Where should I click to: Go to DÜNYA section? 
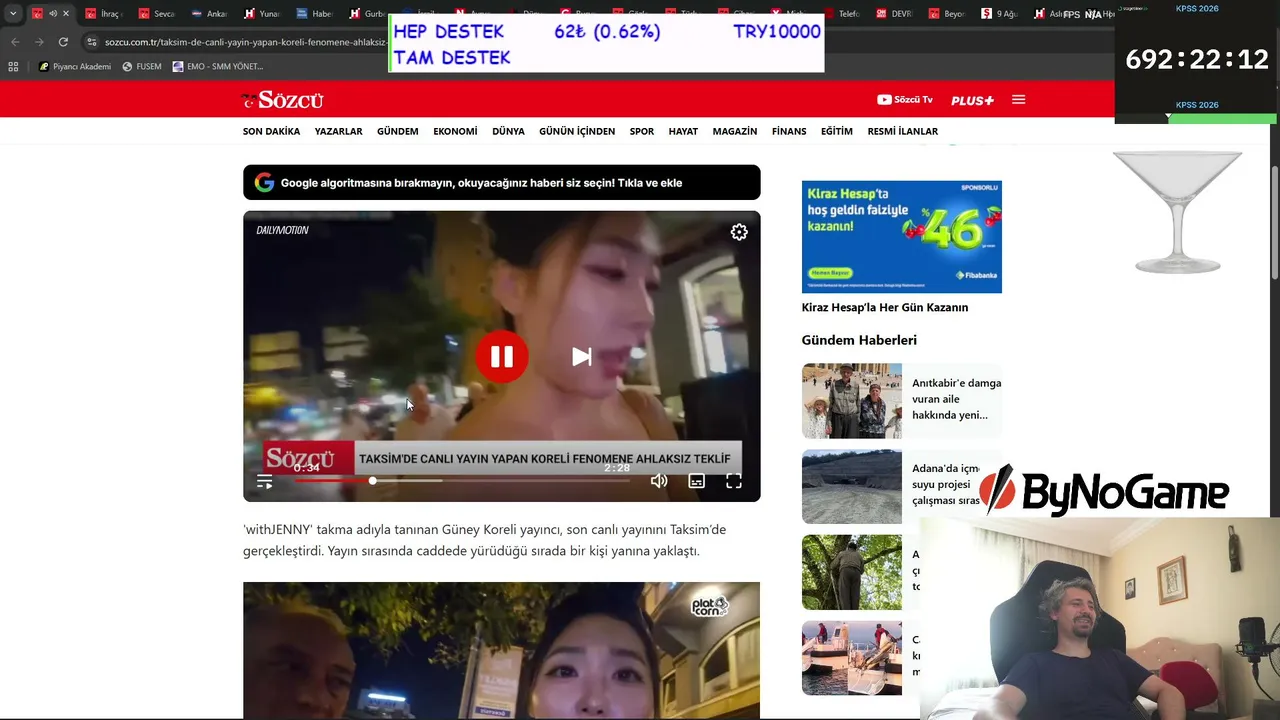(508, 131)
